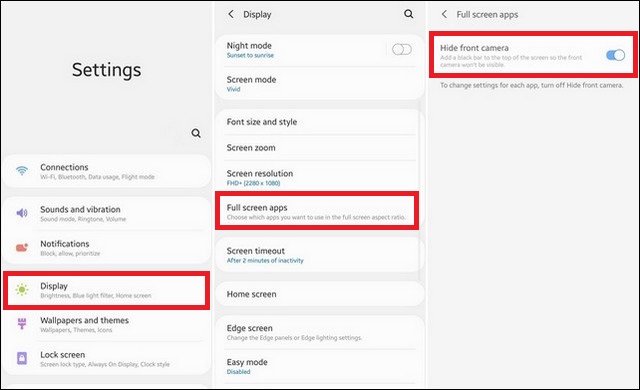Open Display settings
Viewport: 640px width, 390px height.
pos(107,290)
